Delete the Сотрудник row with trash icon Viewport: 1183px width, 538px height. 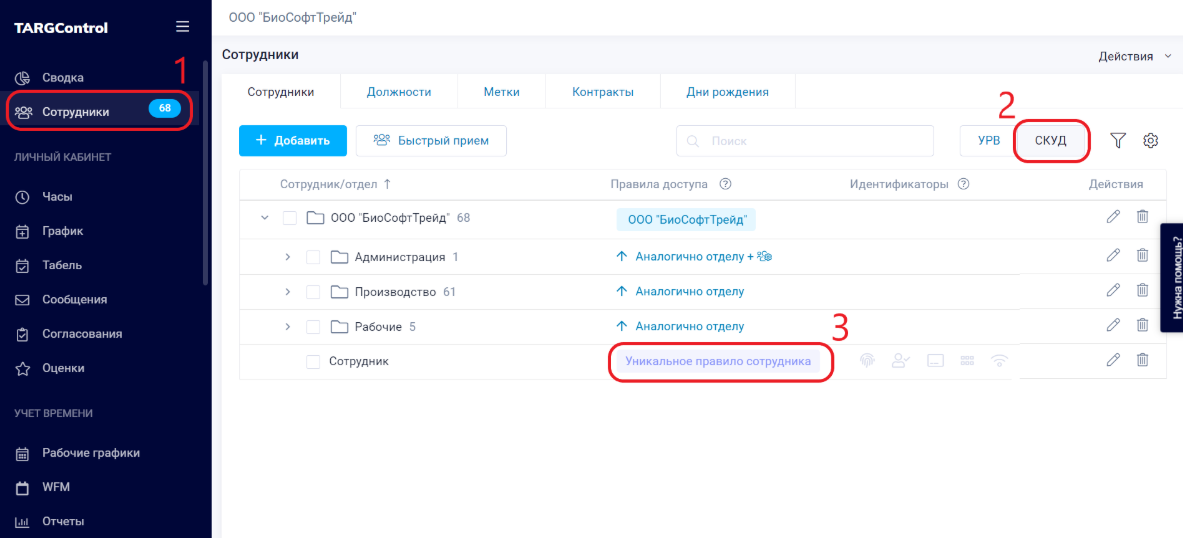[1142, 360]
